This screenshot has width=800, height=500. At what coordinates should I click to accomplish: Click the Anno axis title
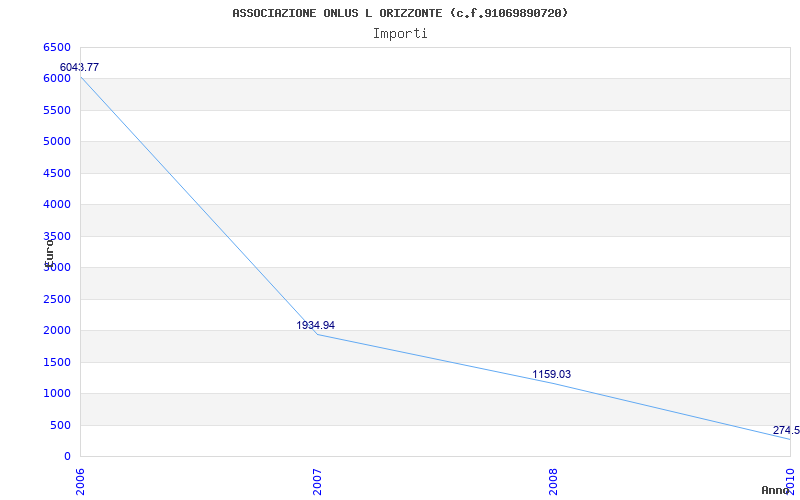pyautogui.click(x=775, y=490)
